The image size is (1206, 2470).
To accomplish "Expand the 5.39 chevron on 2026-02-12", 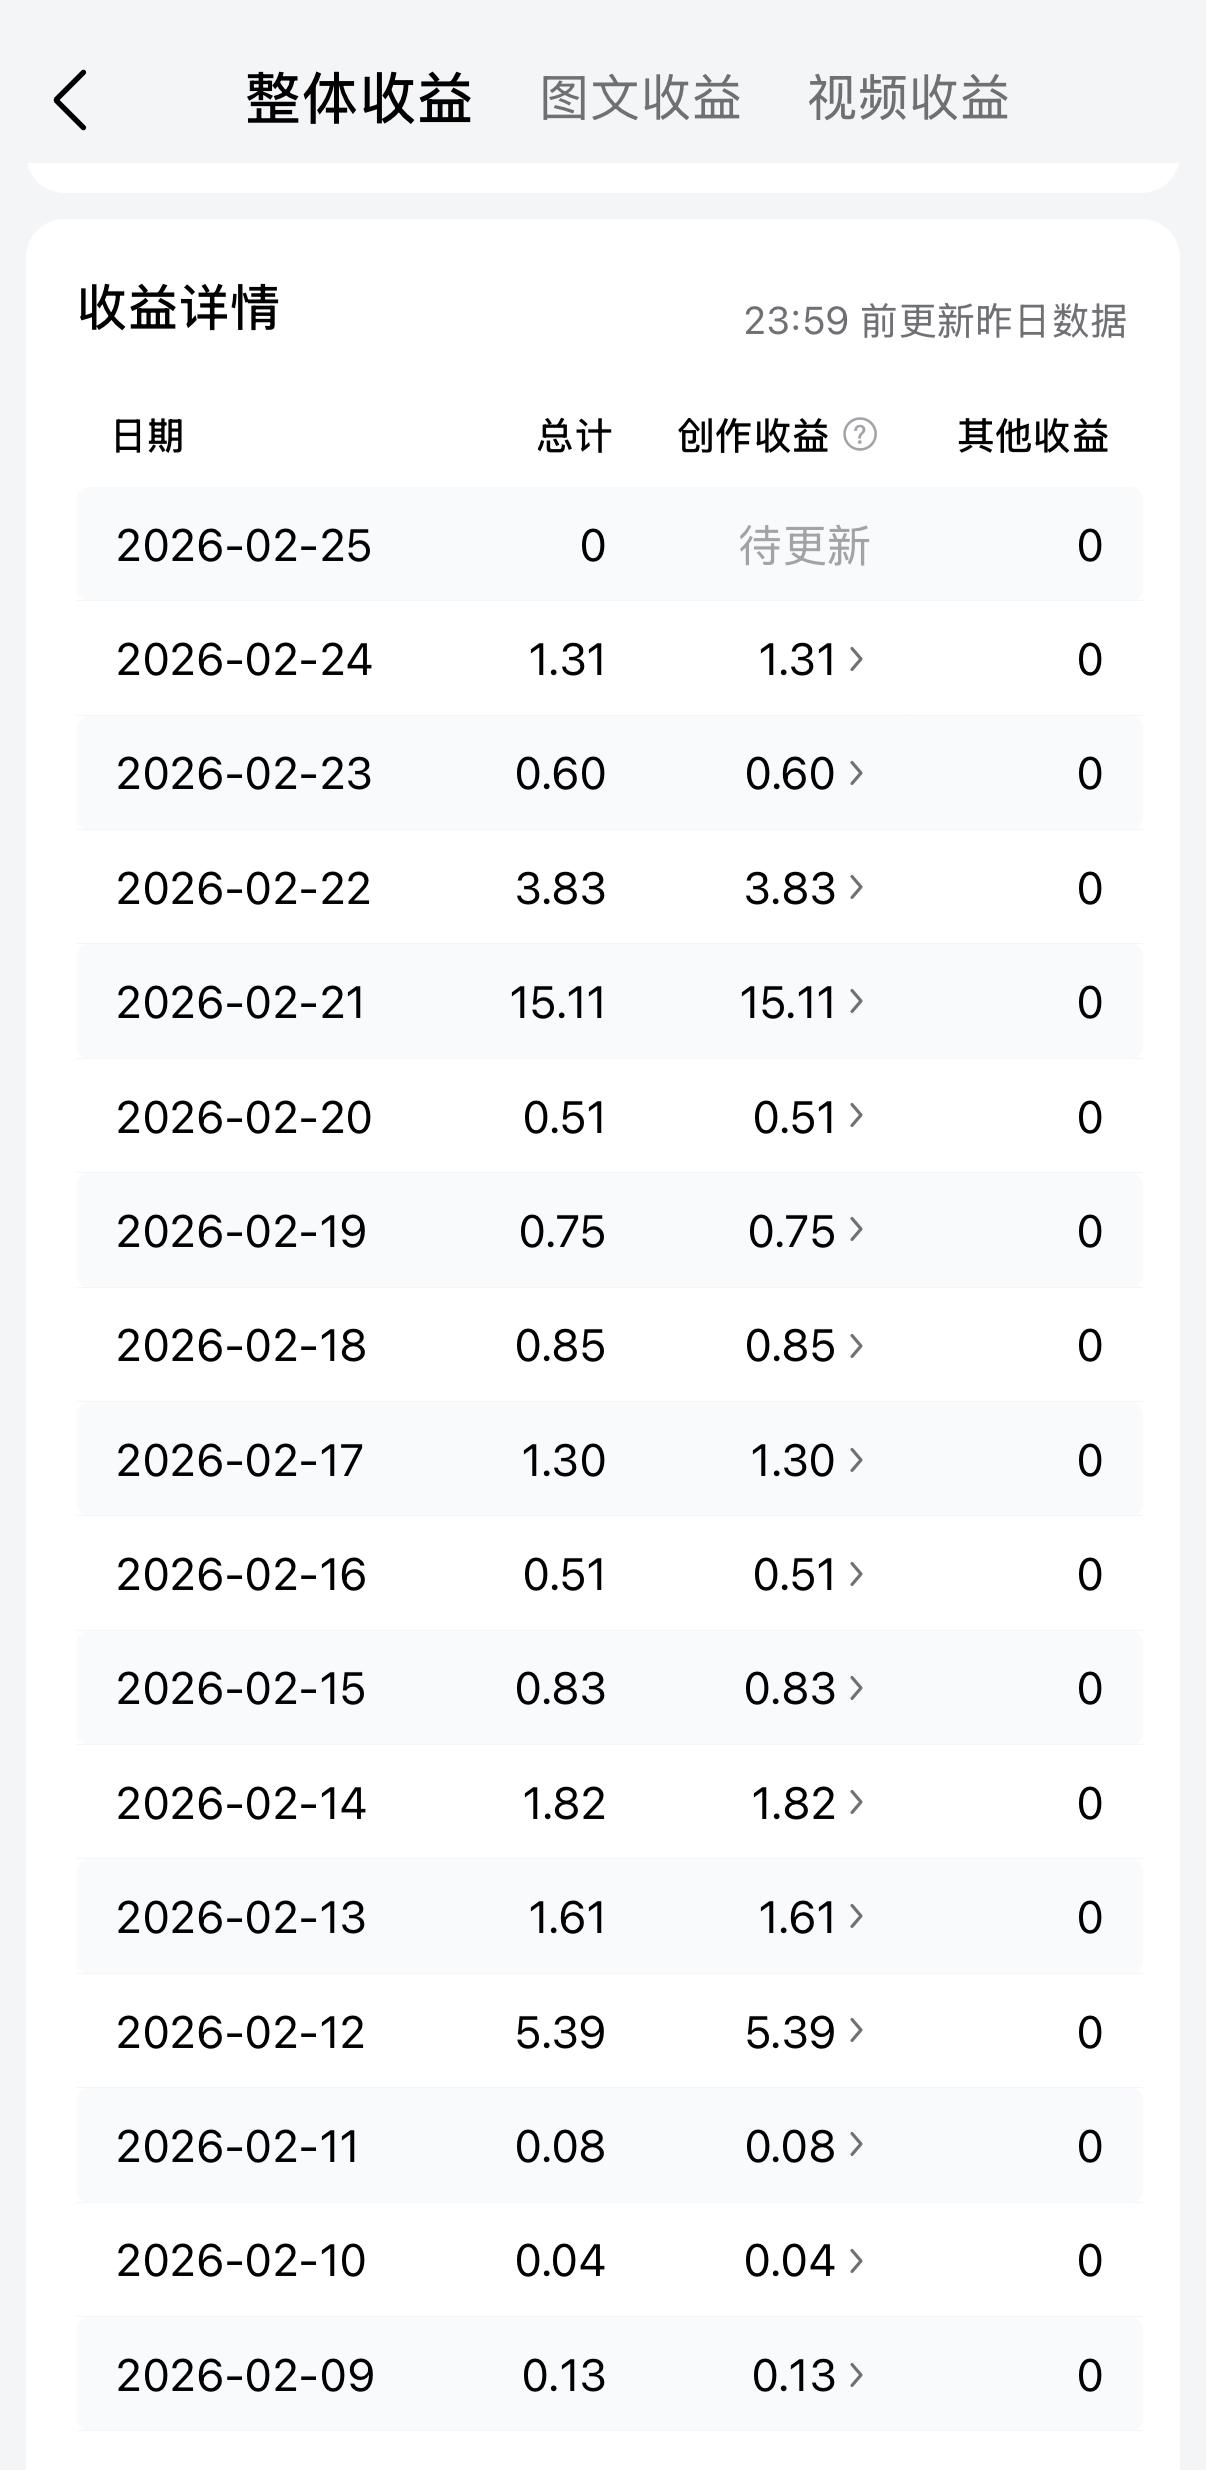I will pyautogui.click(x=856, y=2031).
